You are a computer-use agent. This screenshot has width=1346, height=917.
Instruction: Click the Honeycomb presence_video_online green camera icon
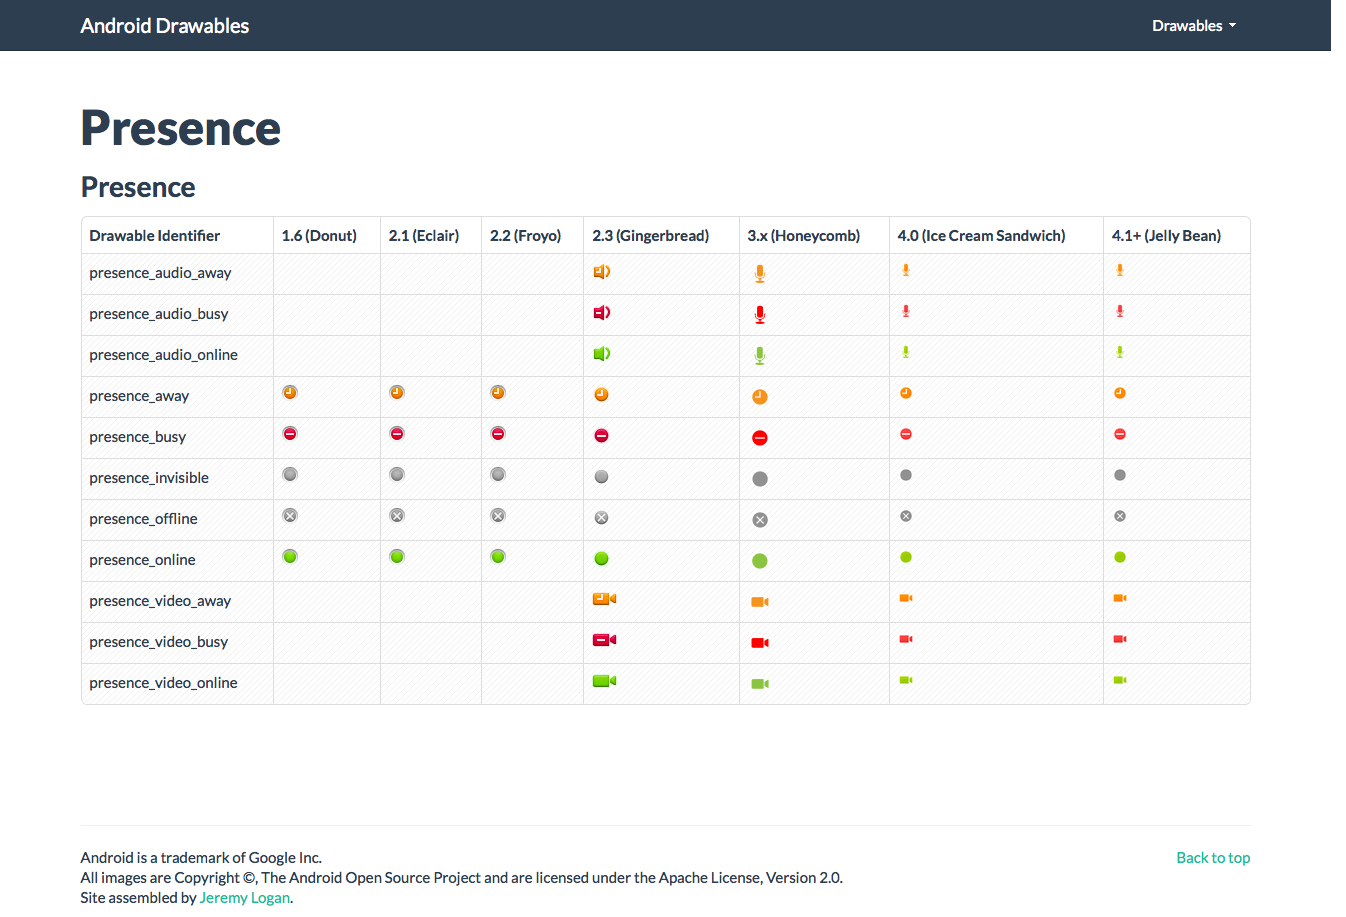760,684
